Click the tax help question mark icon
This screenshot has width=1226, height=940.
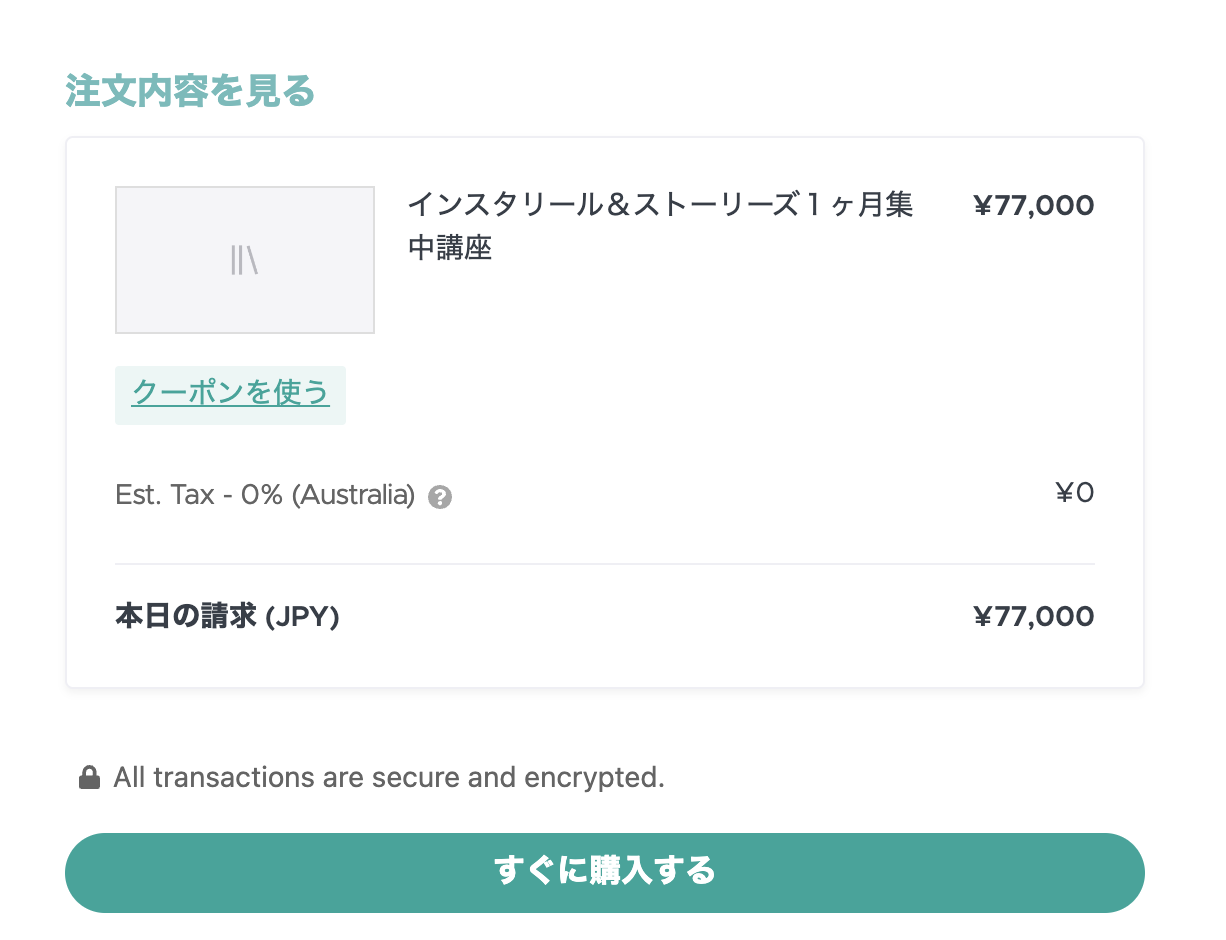click(440, 497)
